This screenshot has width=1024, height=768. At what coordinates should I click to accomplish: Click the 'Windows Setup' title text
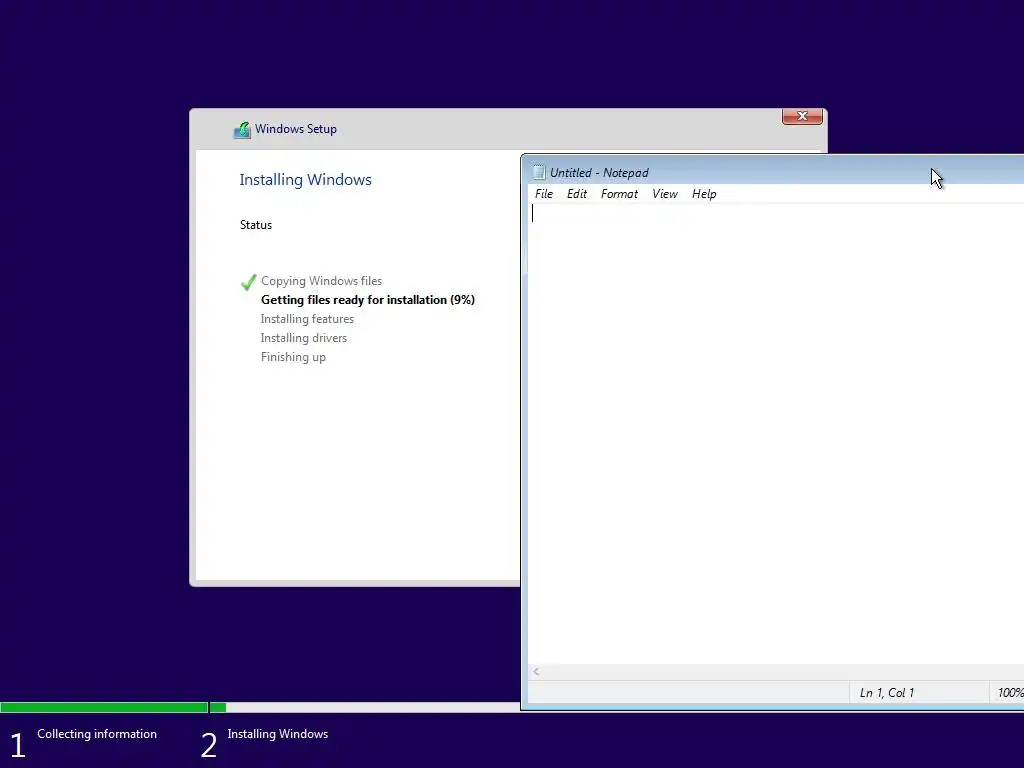(296, 129)
